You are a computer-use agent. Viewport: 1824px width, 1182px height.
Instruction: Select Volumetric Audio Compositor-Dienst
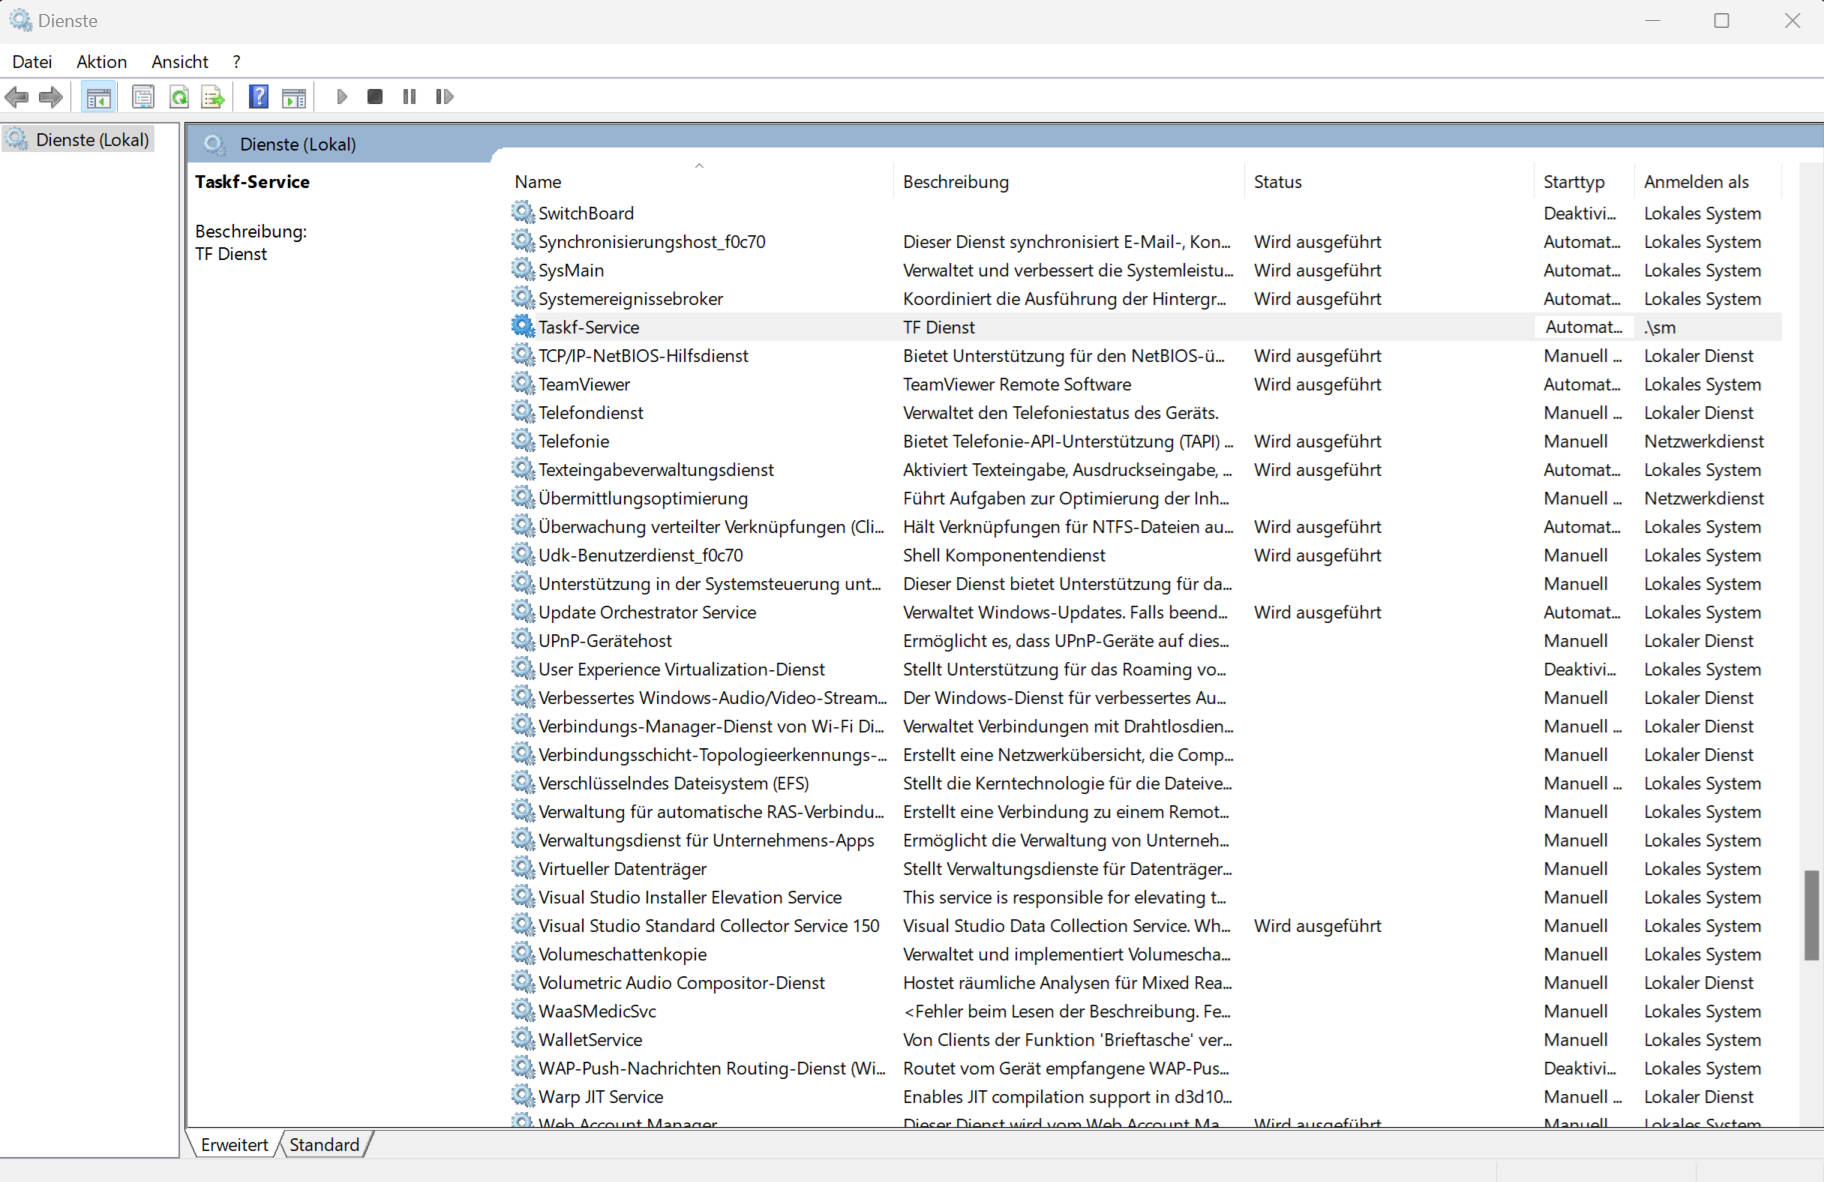[682, 983]
